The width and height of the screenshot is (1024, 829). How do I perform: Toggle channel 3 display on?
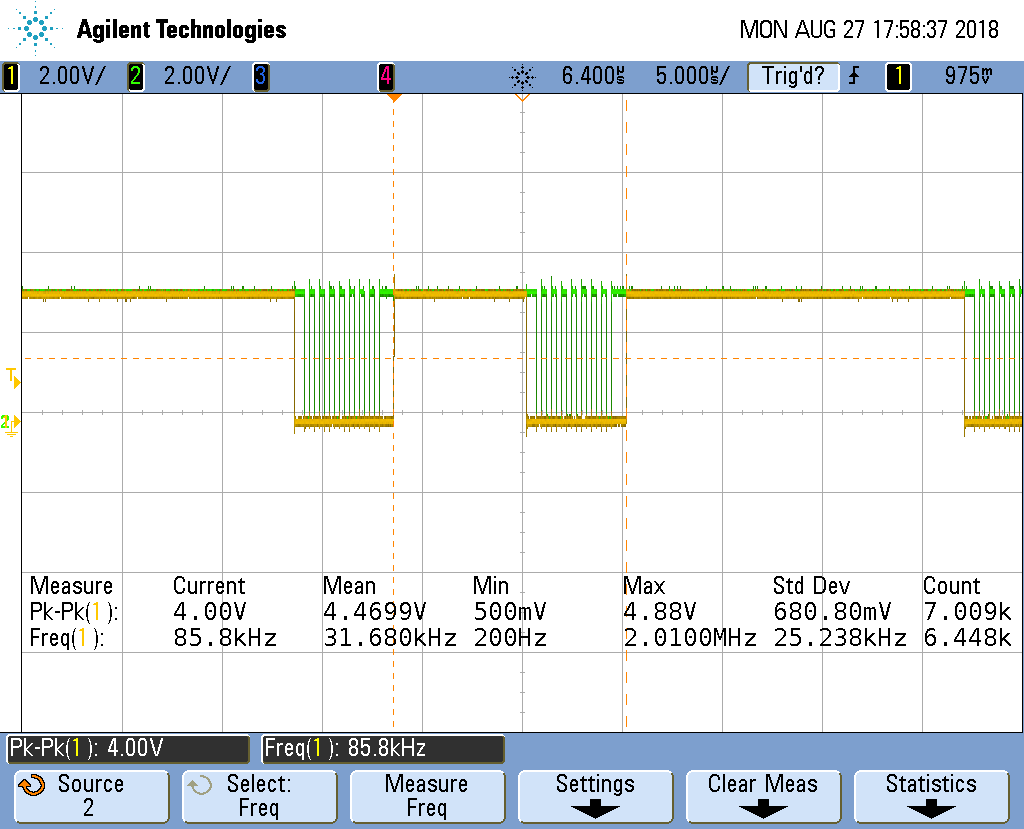261,76
